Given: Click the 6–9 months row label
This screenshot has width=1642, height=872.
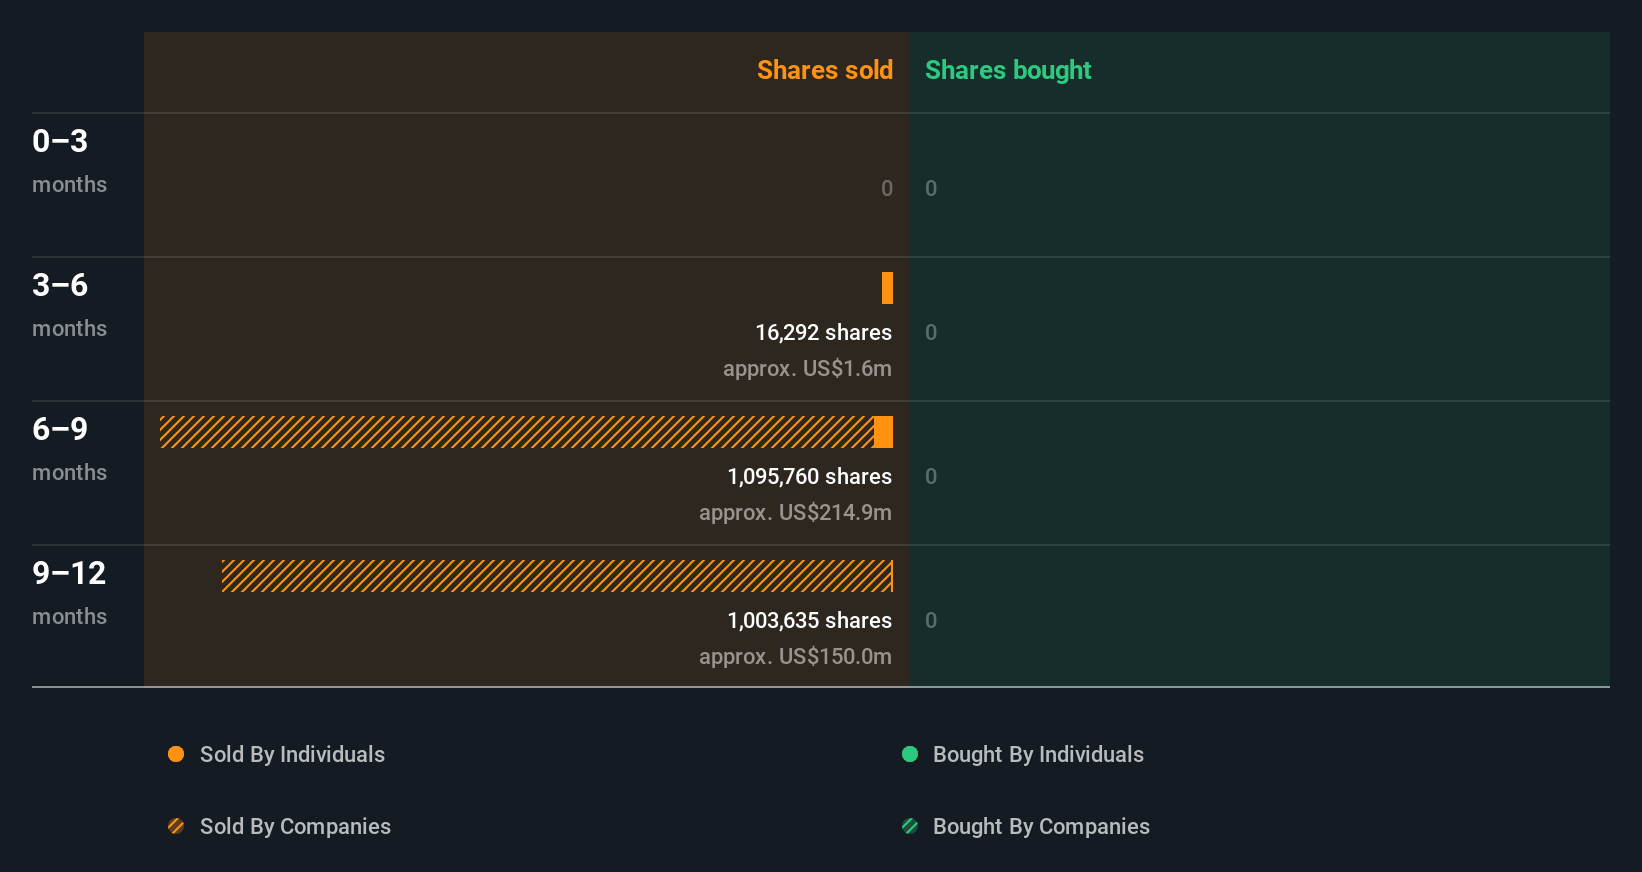Looking at the screenshot, I should pos(69,449).
